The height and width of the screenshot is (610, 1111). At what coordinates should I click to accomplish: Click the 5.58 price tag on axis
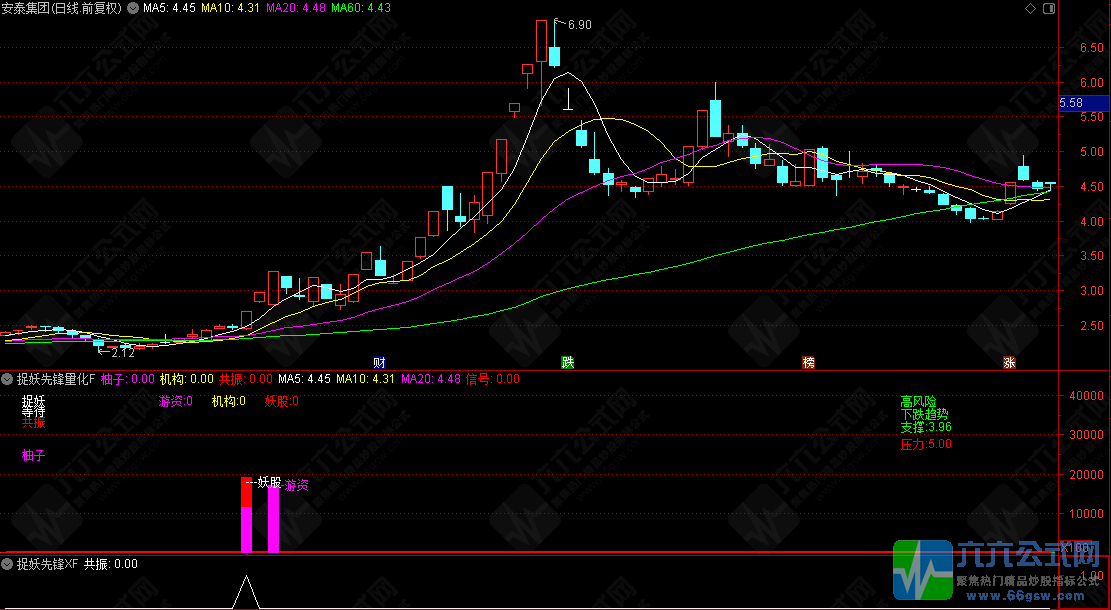tap(1071, 102)
